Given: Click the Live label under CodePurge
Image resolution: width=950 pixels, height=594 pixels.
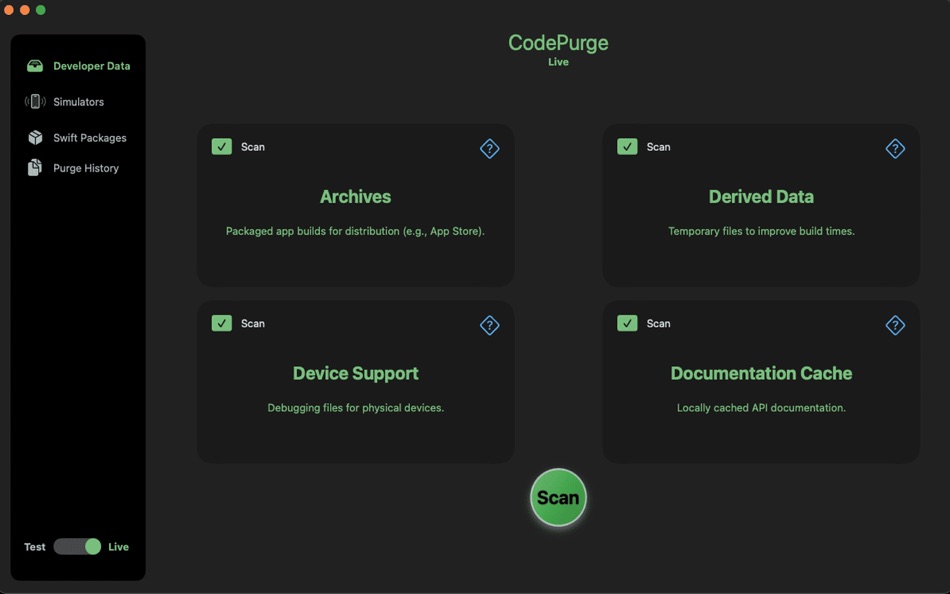Looking at the screenshot, I should point(558,61).
